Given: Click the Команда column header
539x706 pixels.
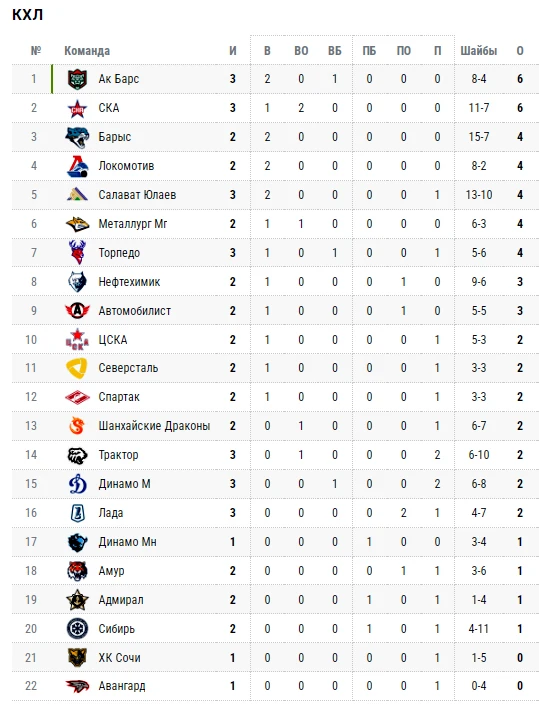Looking at the screenshot, I should (x=87, y=50).
